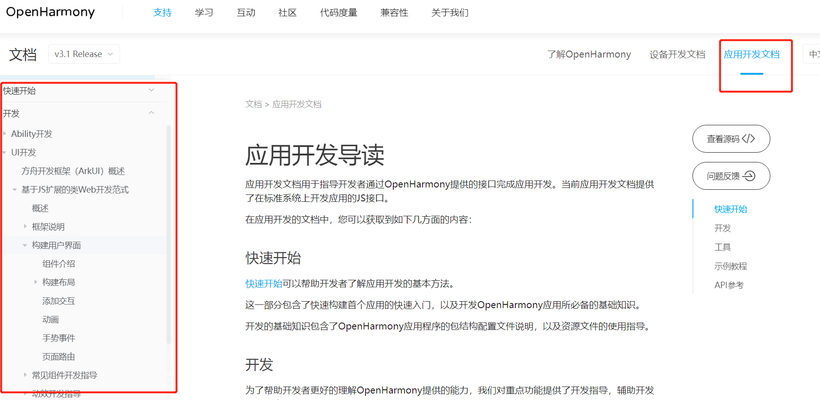This screenshot has height=400, width=820.
Task: Click the 查看源码 button
Action: pos(731,139)
